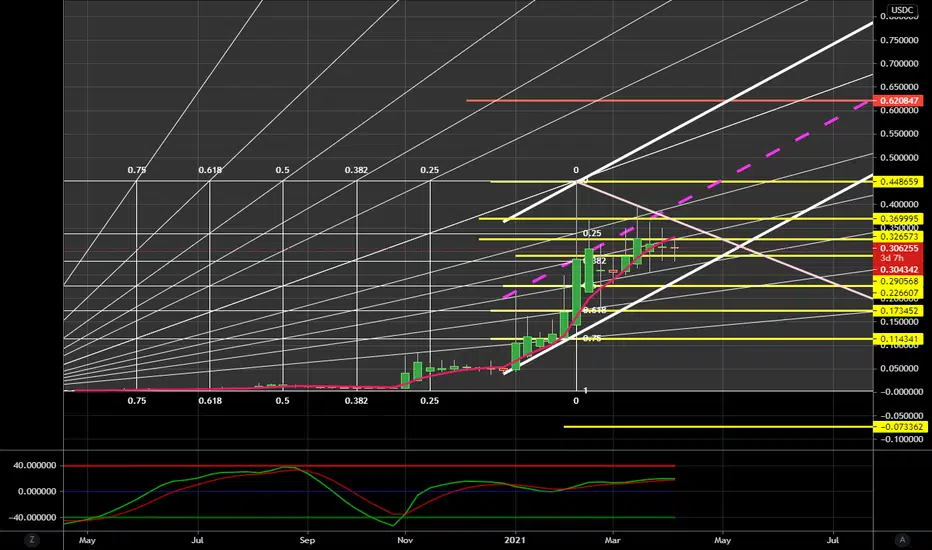Click the Z timezone button in bottom-left corner
The width and height of the screenshot is (932, 550).
pyautogui.click(x=32, y=540)
